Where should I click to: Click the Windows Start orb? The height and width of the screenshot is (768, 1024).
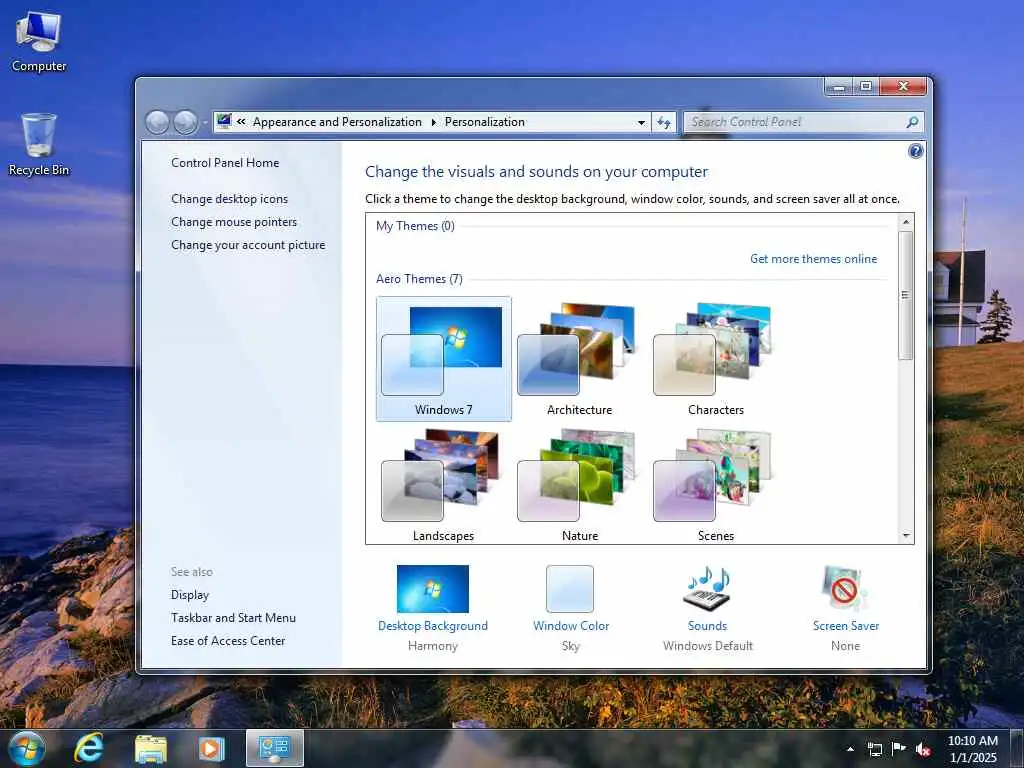26,748
